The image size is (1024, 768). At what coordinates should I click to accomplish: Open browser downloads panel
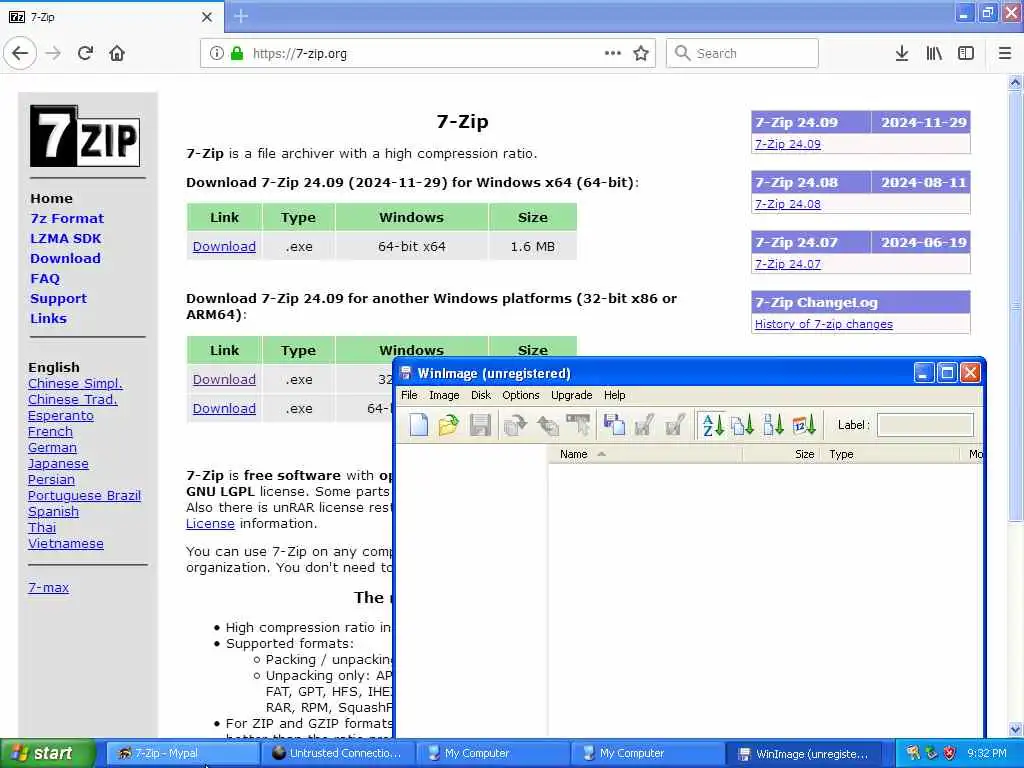point(902,54)
